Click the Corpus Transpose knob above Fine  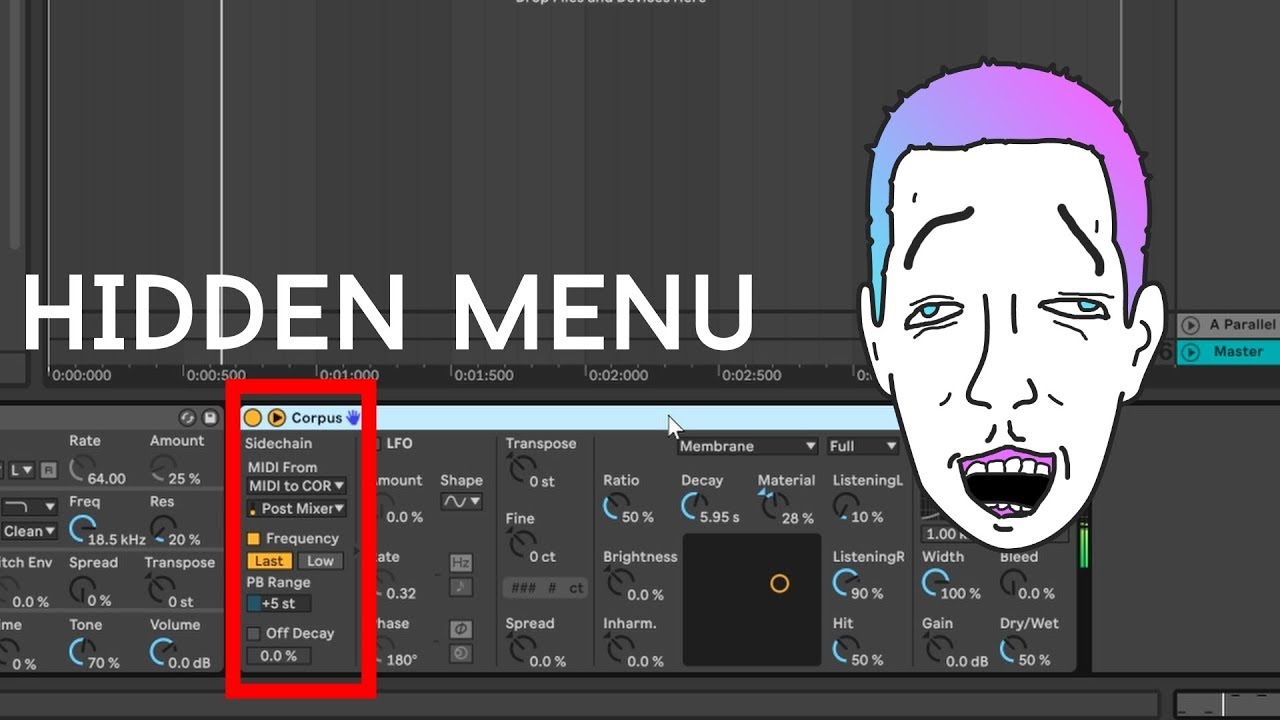click(521, 466)
